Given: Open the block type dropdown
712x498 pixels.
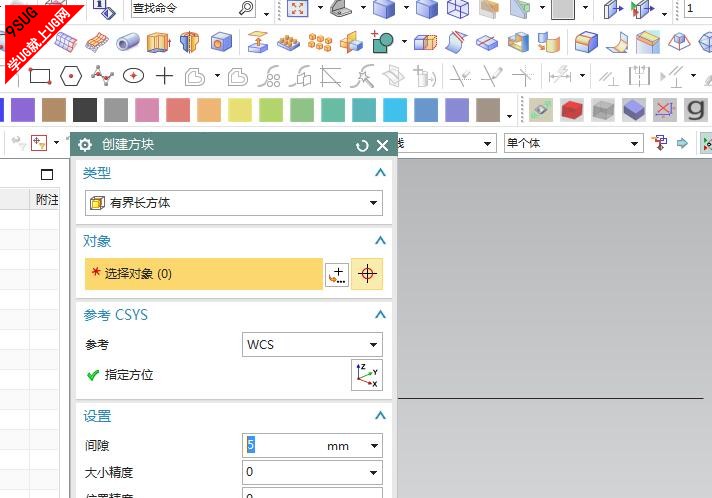Looking at the screenshot, I should tap(373, 203).
